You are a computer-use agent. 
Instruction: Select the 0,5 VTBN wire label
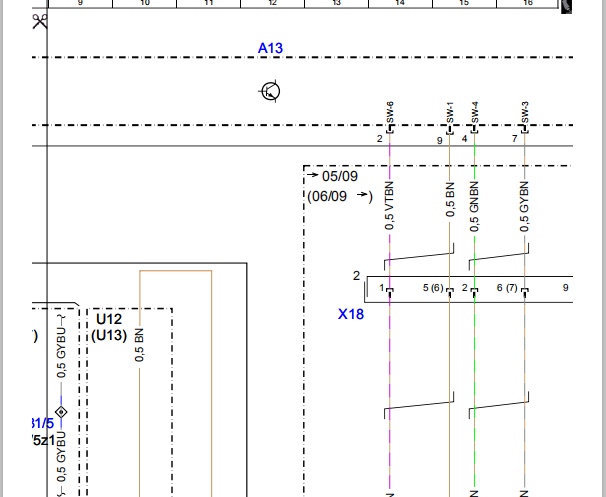389,206
